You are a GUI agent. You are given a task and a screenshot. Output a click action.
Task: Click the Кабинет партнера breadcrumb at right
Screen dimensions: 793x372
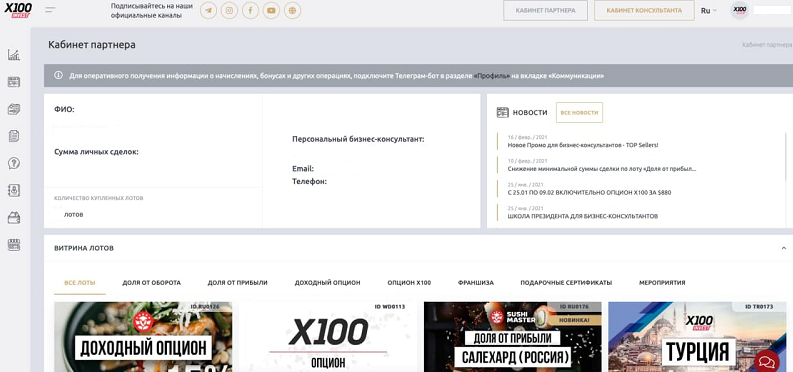click(767, 45)
